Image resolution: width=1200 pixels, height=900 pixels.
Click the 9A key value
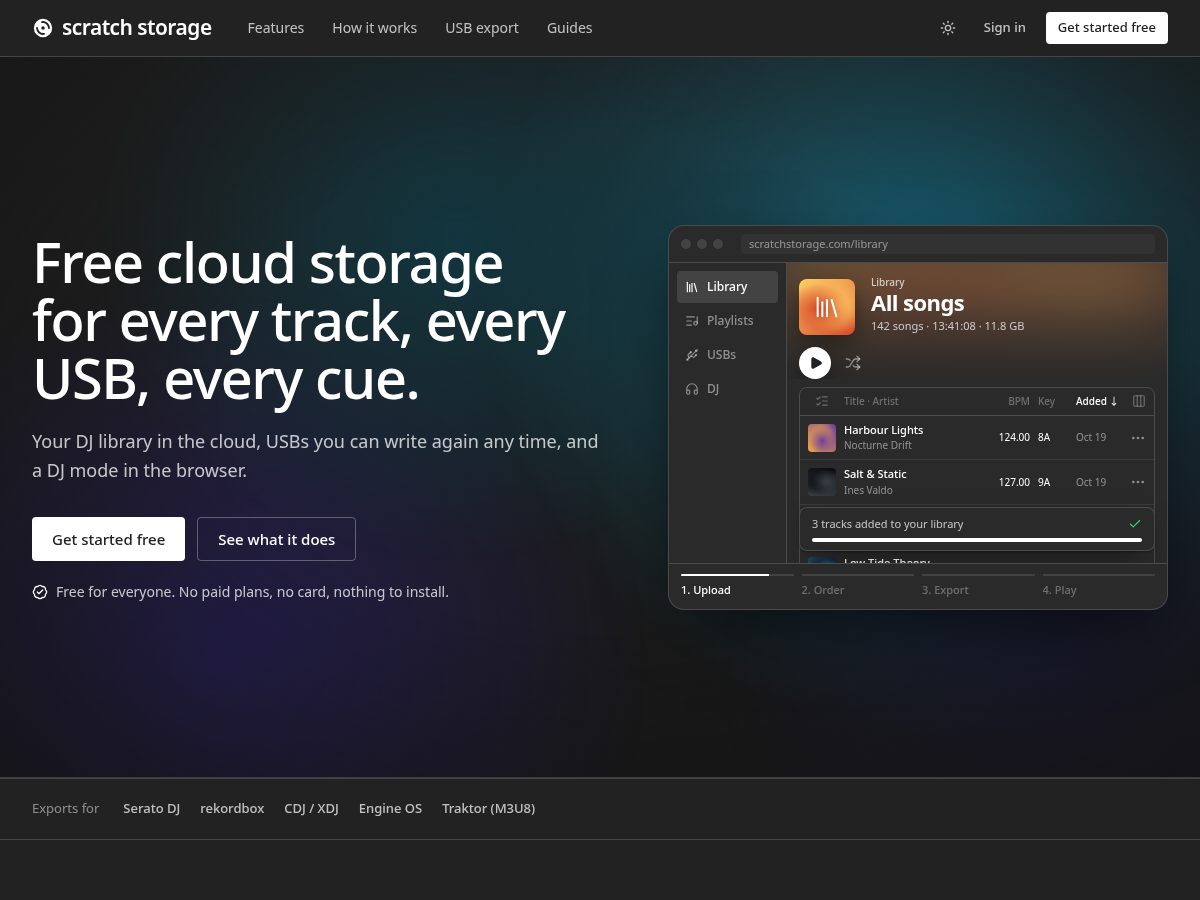click(1044, 482)
